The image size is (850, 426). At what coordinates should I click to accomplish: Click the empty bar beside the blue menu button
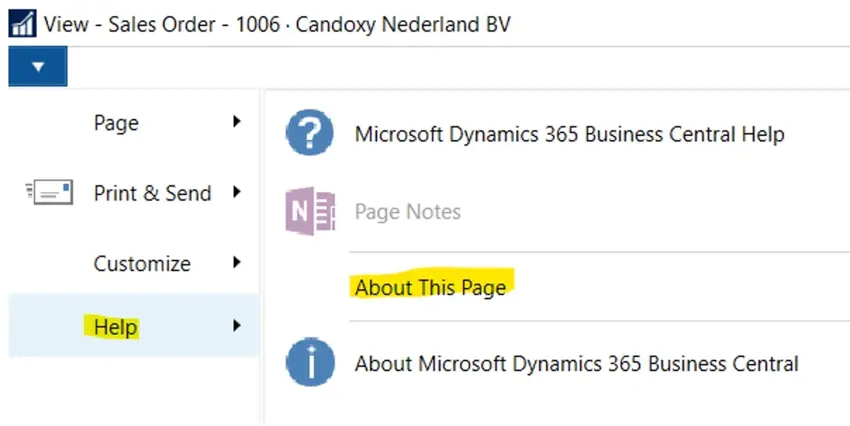coord(450,67)
